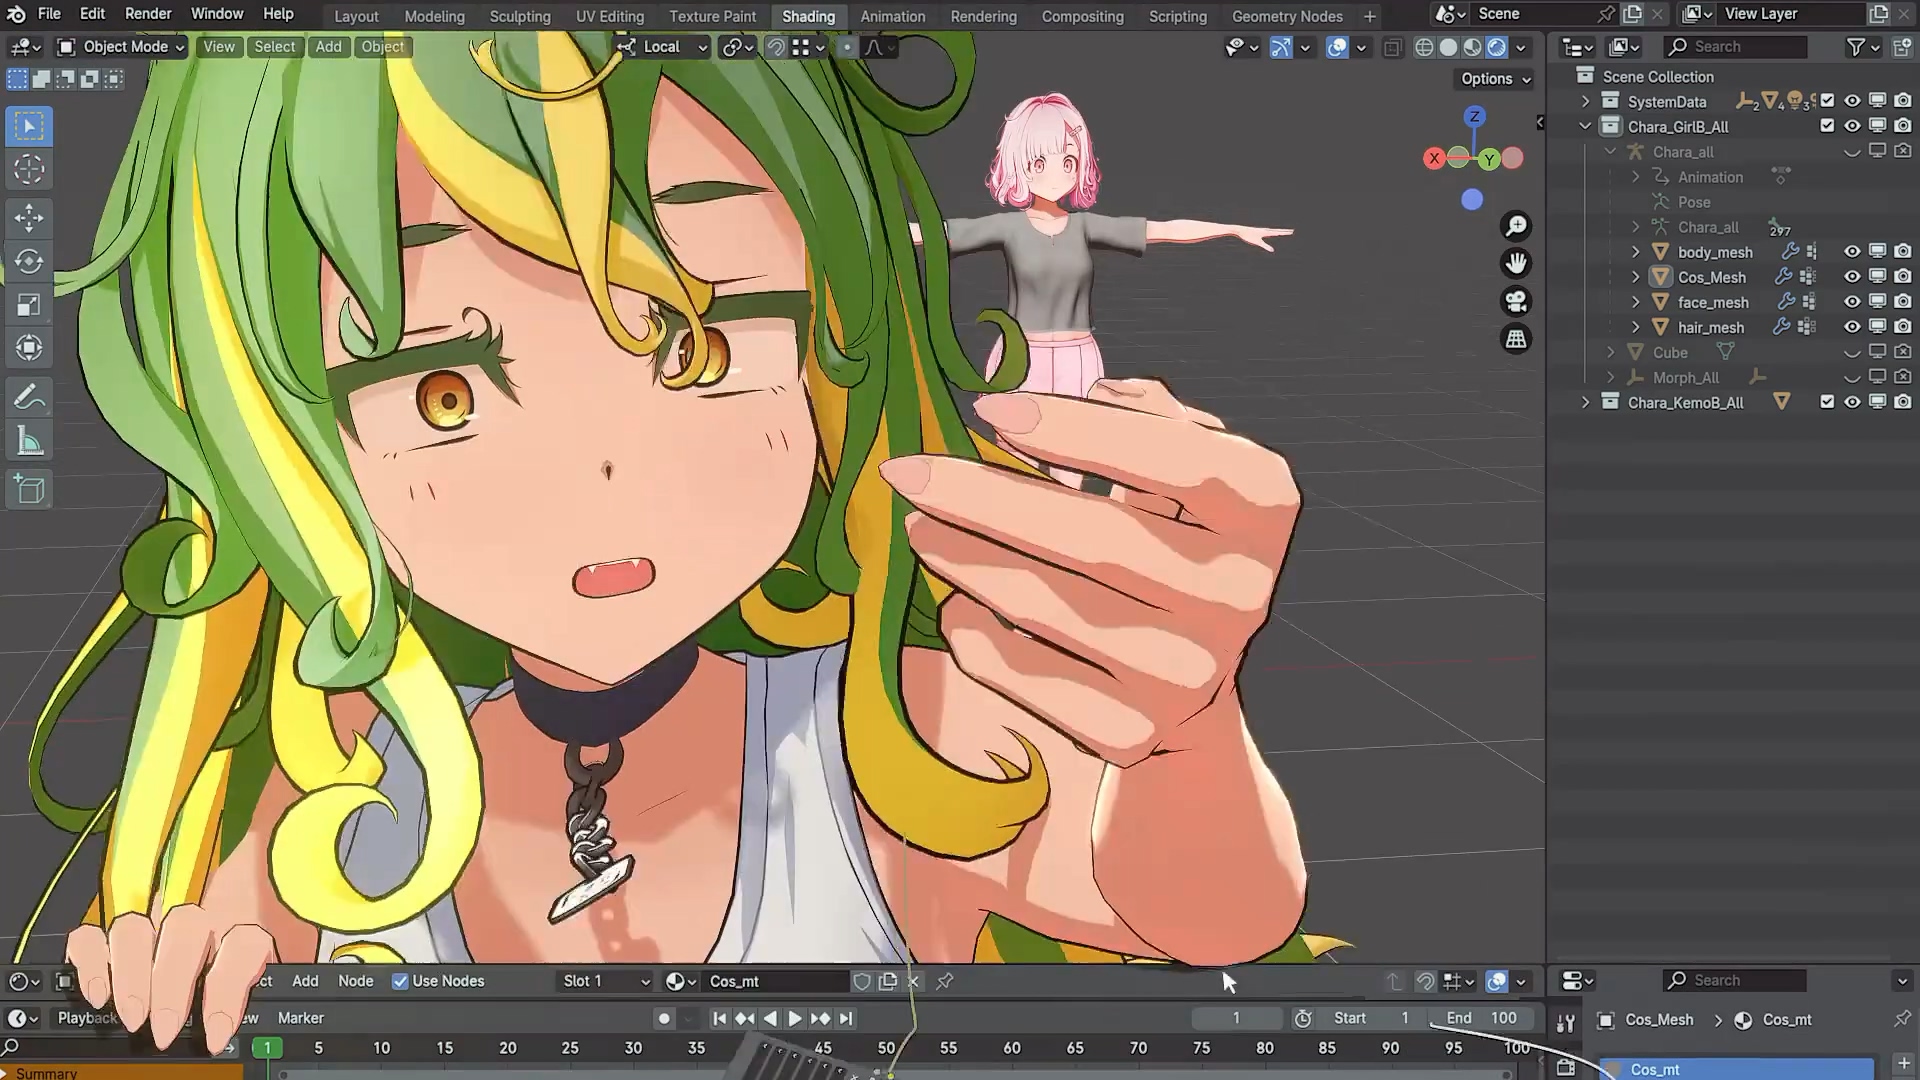This screenshot has height=1080, width=1920.
Task: Jump to the timeline end frame
Action: (846, 1018)
